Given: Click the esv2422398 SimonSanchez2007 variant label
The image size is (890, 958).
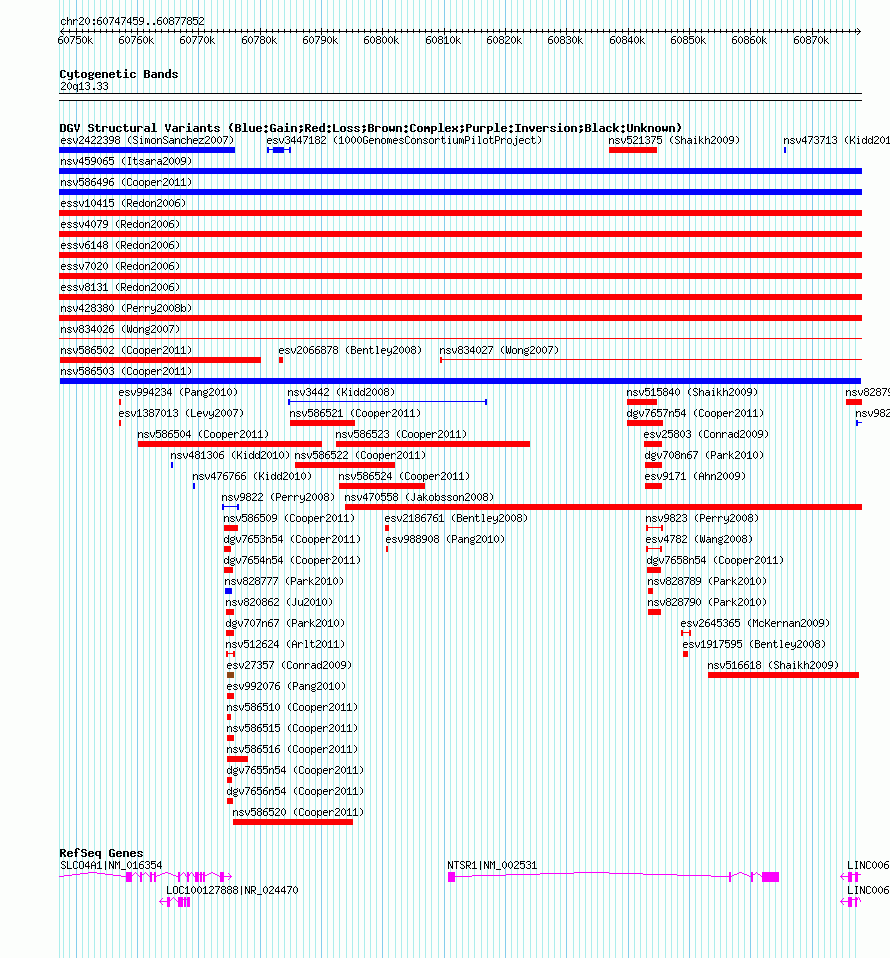Looking at the screenshot, I should click(147, 141).
